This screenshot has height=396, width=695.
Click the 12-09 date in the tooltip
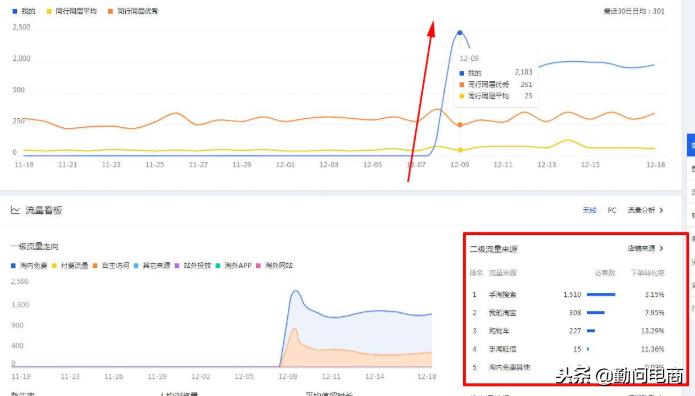point(469,59)
